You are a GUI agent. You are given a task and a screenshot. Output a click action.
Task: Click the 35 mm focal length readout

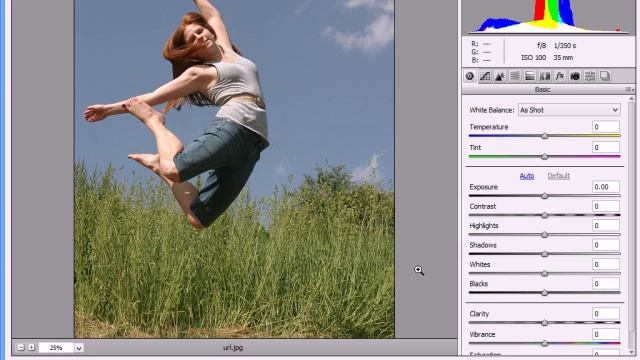pos(563,58)
